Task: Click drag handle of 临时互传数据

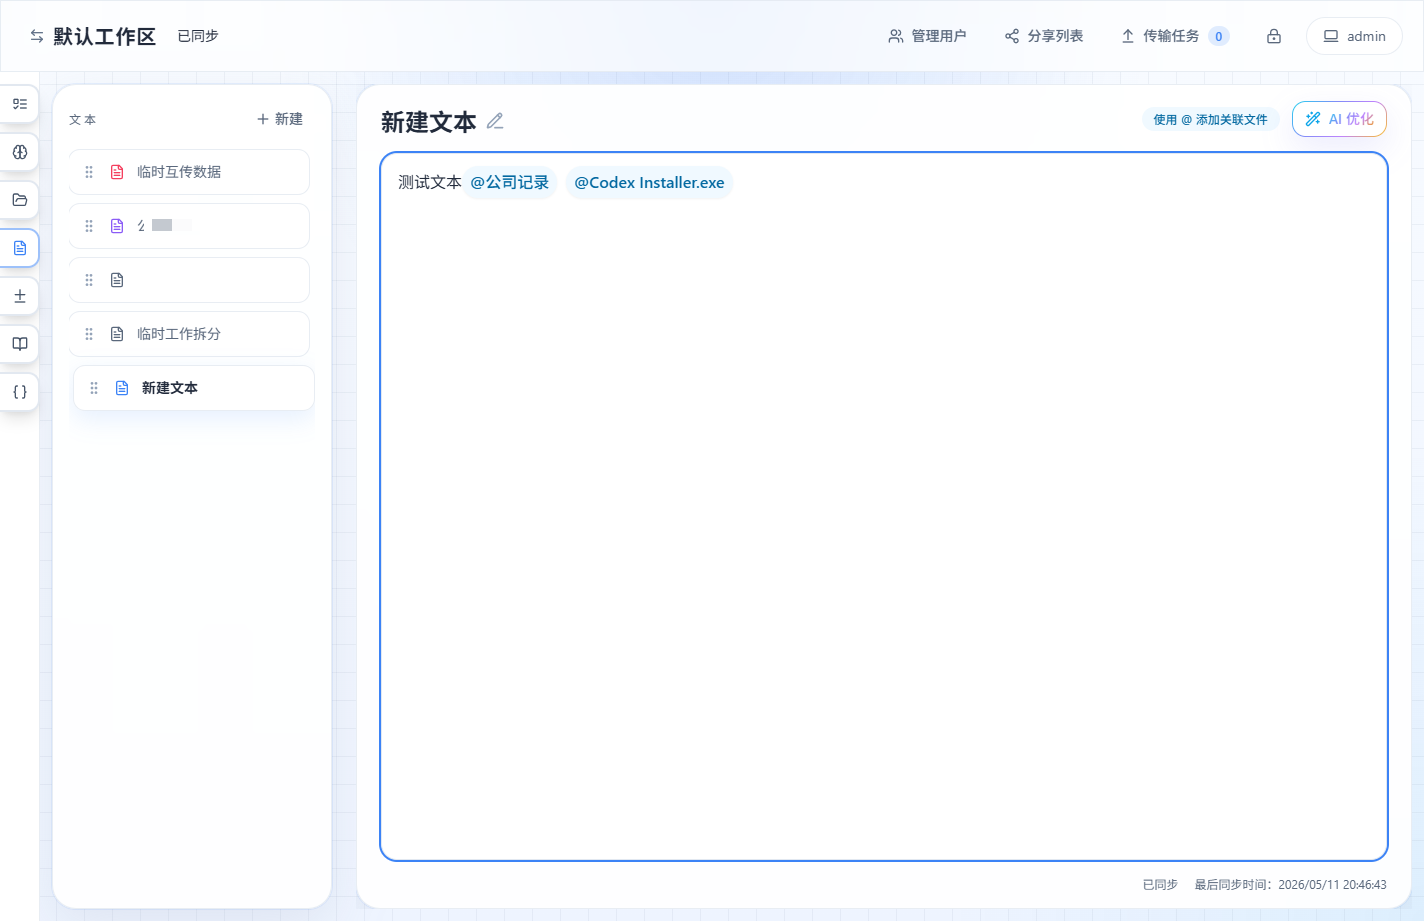Action: coord(89,172)
